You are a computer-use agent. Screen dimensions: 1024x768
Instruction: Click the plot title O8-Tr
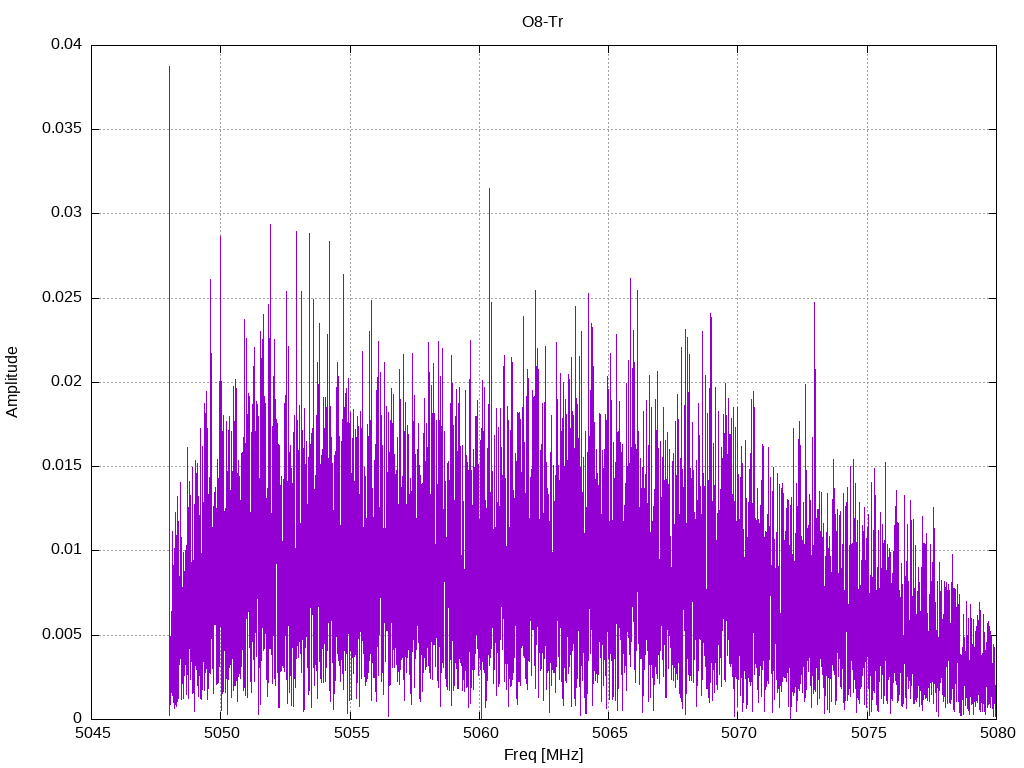[x=542, y=22]
